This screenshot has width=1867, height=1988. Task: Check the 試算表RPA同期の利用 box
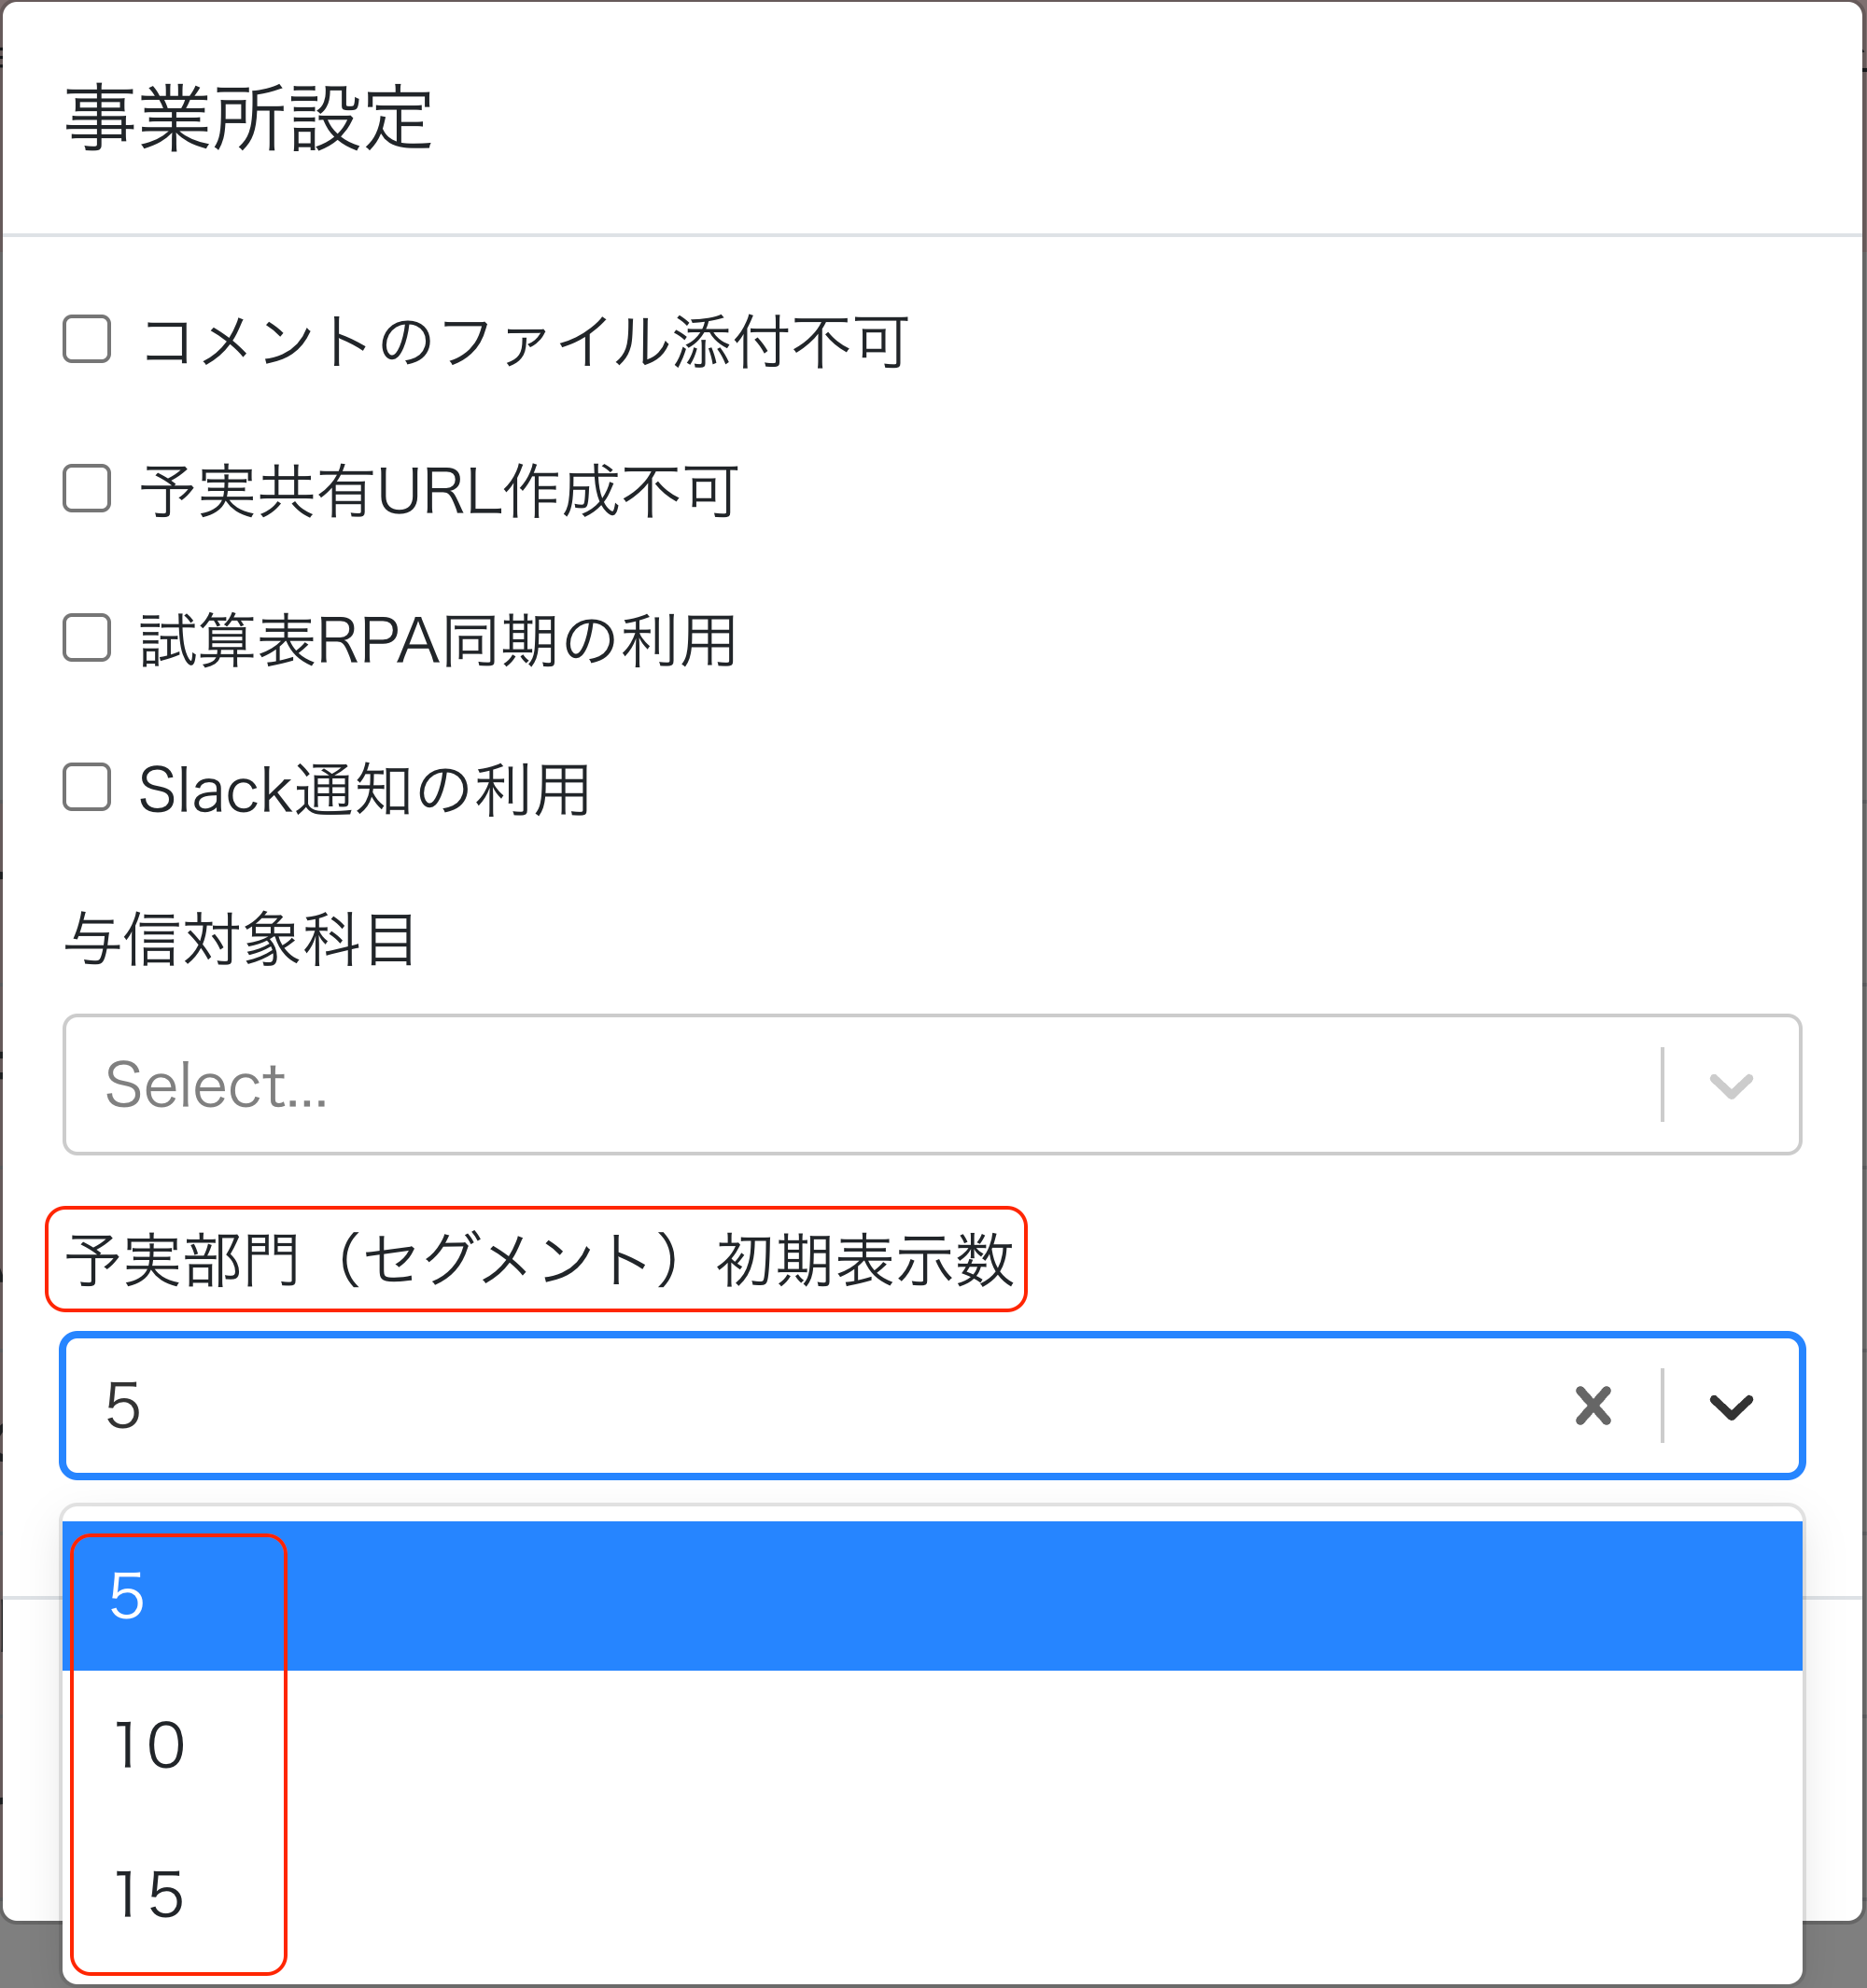pyautogui.click(x=87, y=638)
